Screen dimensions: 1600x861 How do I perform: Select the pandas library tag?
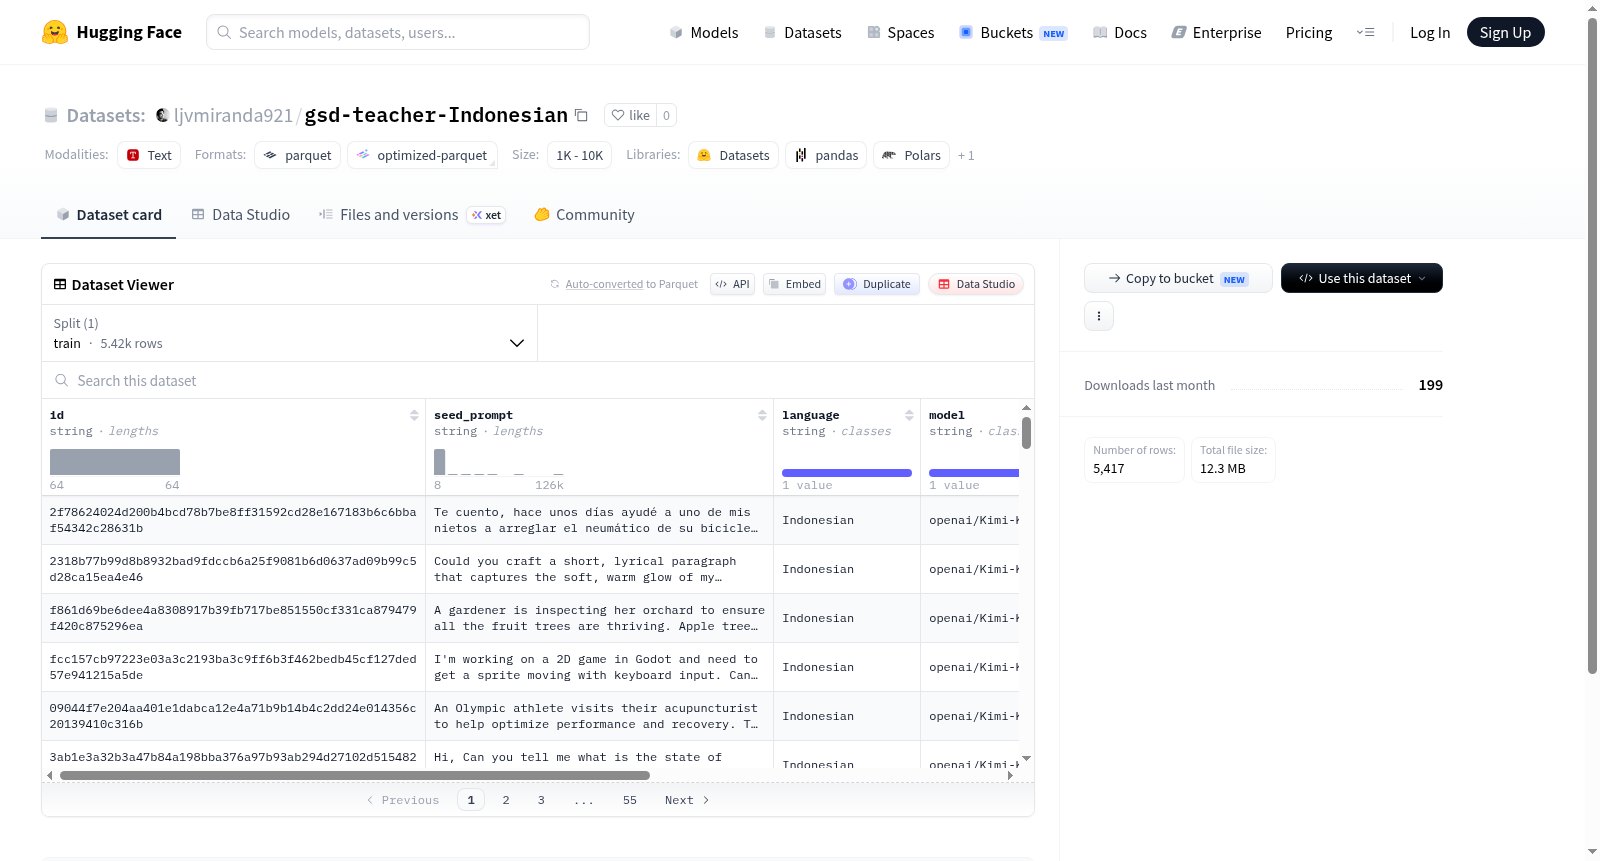pyautogui.click(x=826, y=155)
